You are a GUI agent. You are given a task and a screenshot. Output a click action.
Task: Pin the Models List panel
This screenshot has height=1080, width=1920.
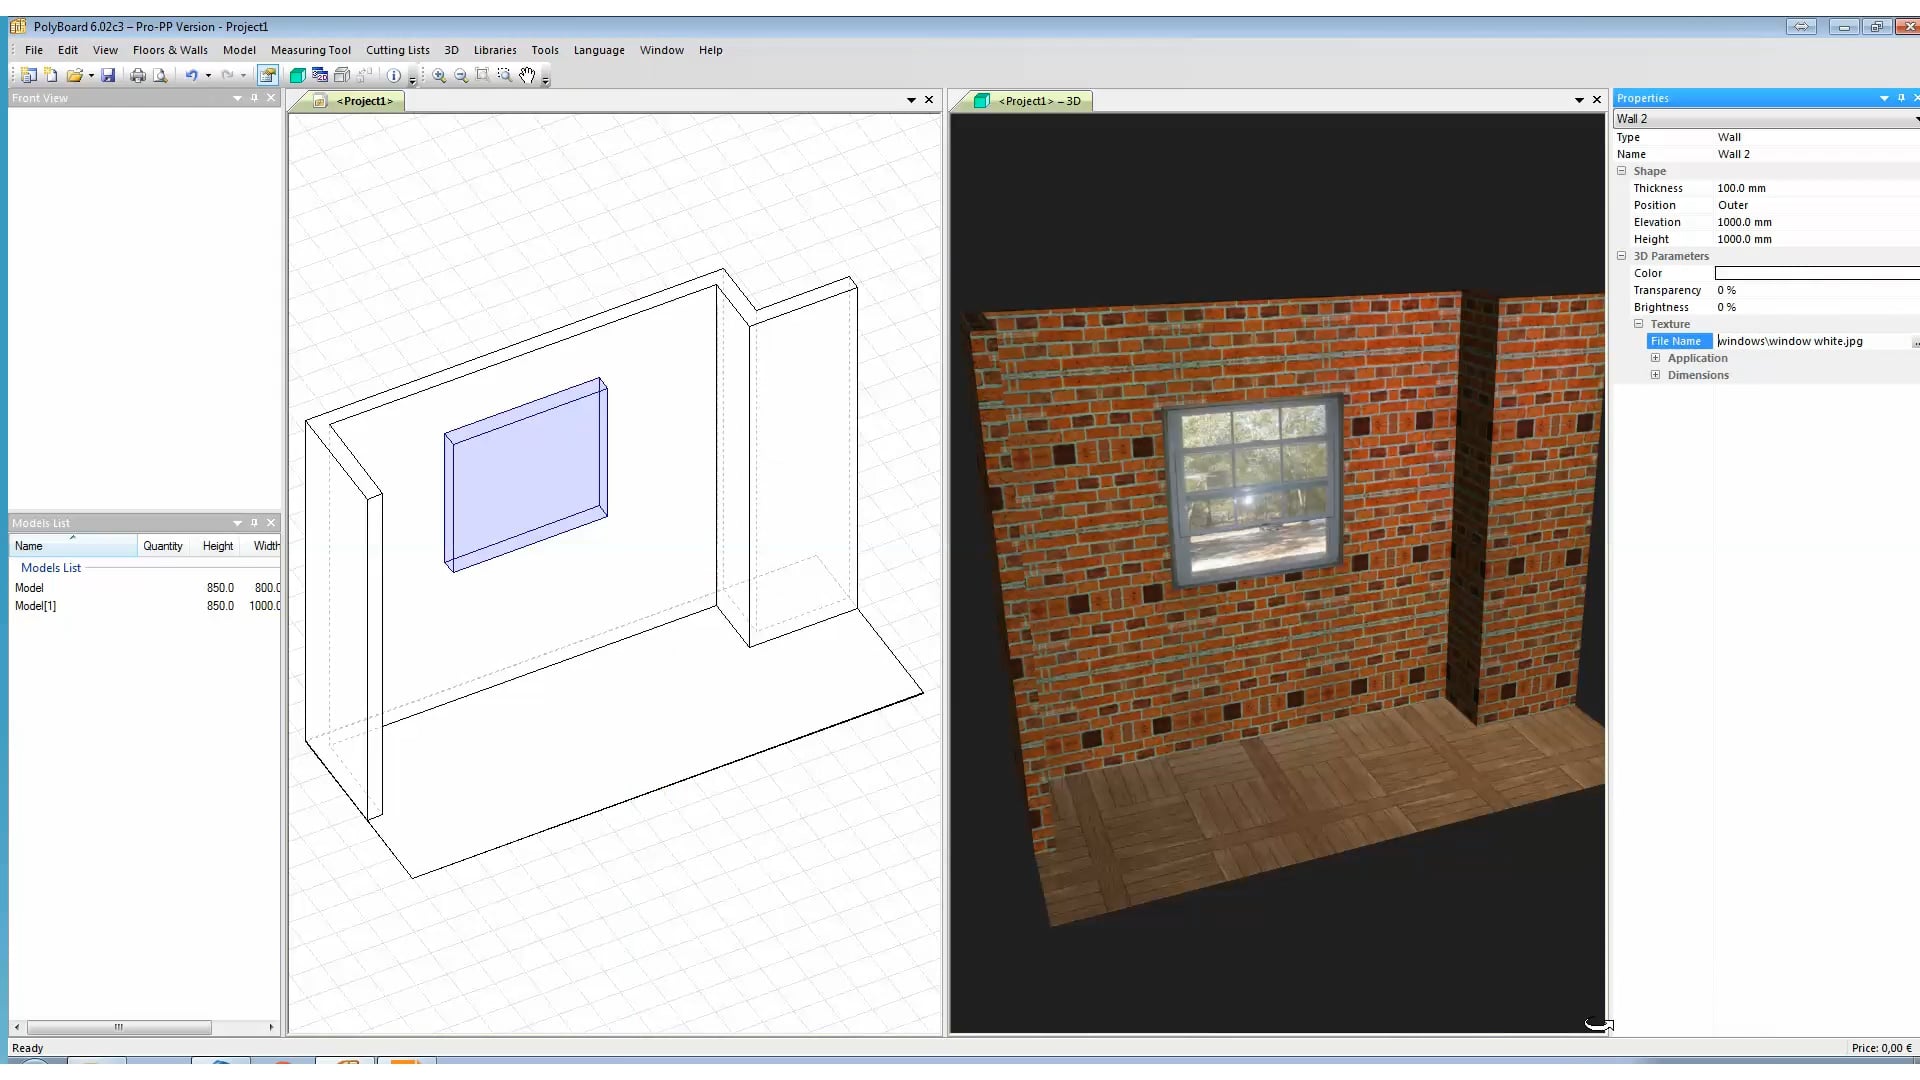[253, 522]
